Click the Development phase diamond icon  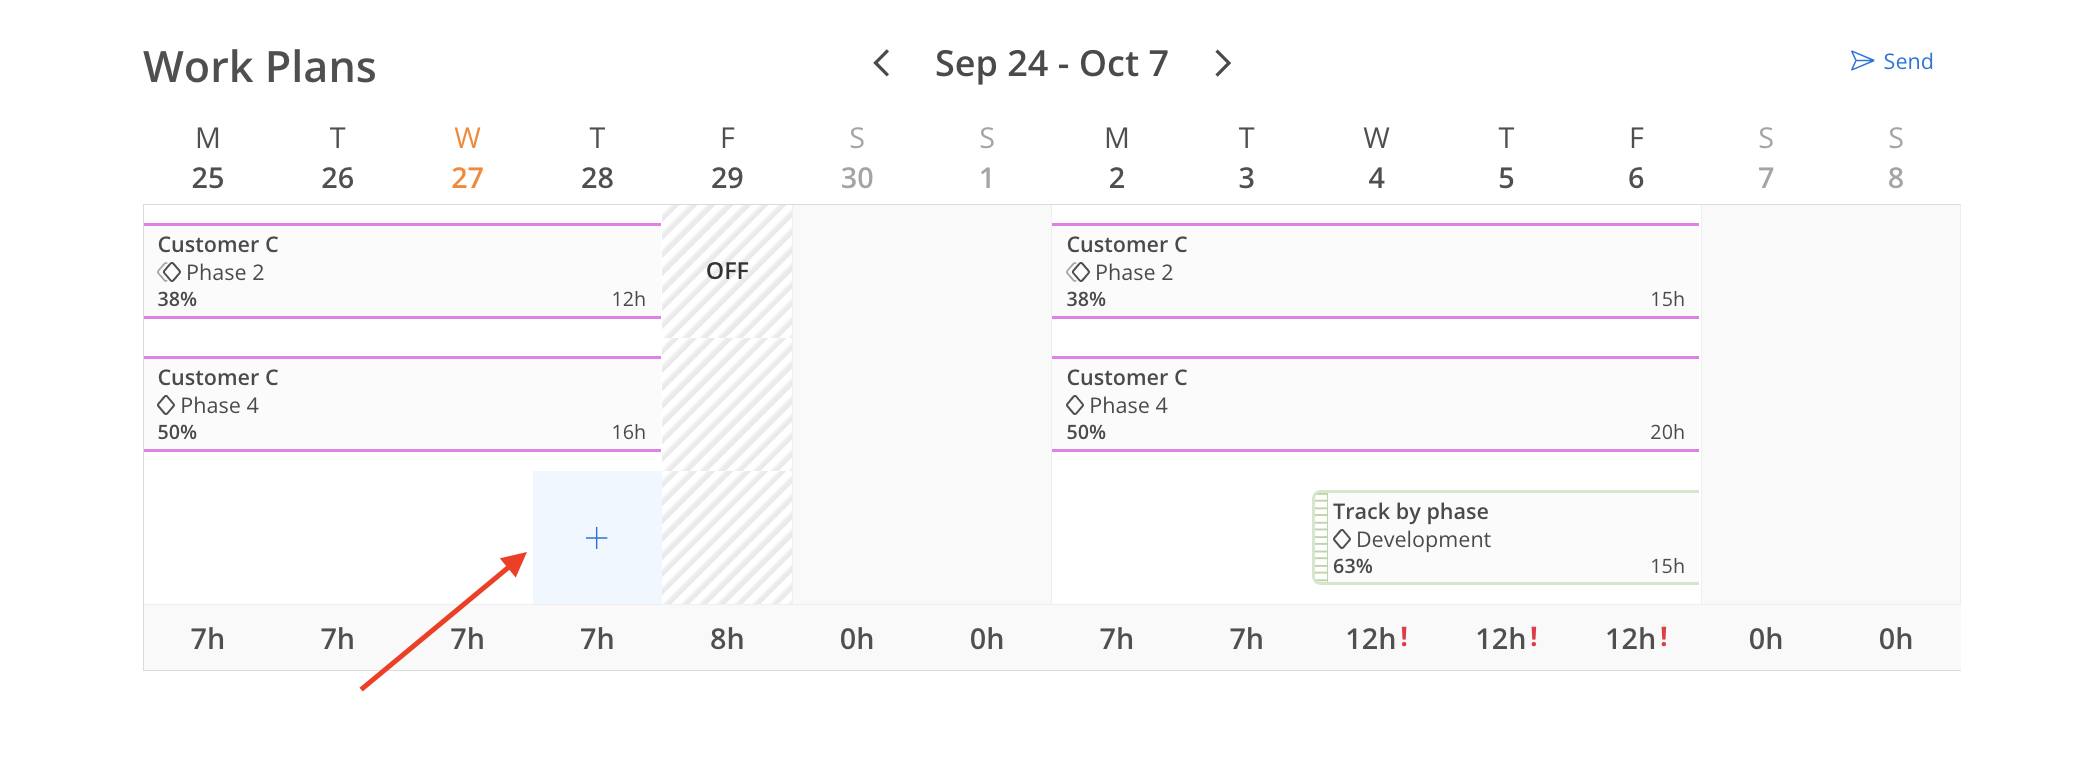(x=1343, y=539)
